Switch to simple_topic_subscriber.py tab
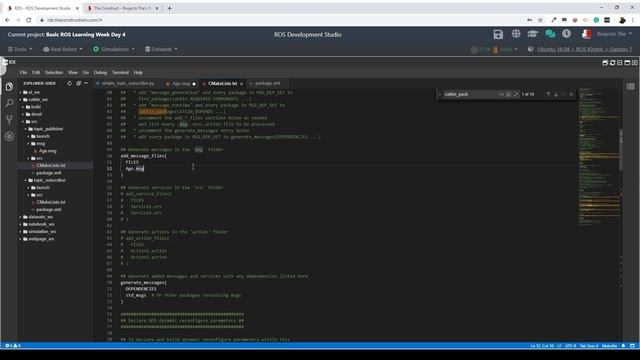This screenshot has width=640, height=360. point(127,83)
